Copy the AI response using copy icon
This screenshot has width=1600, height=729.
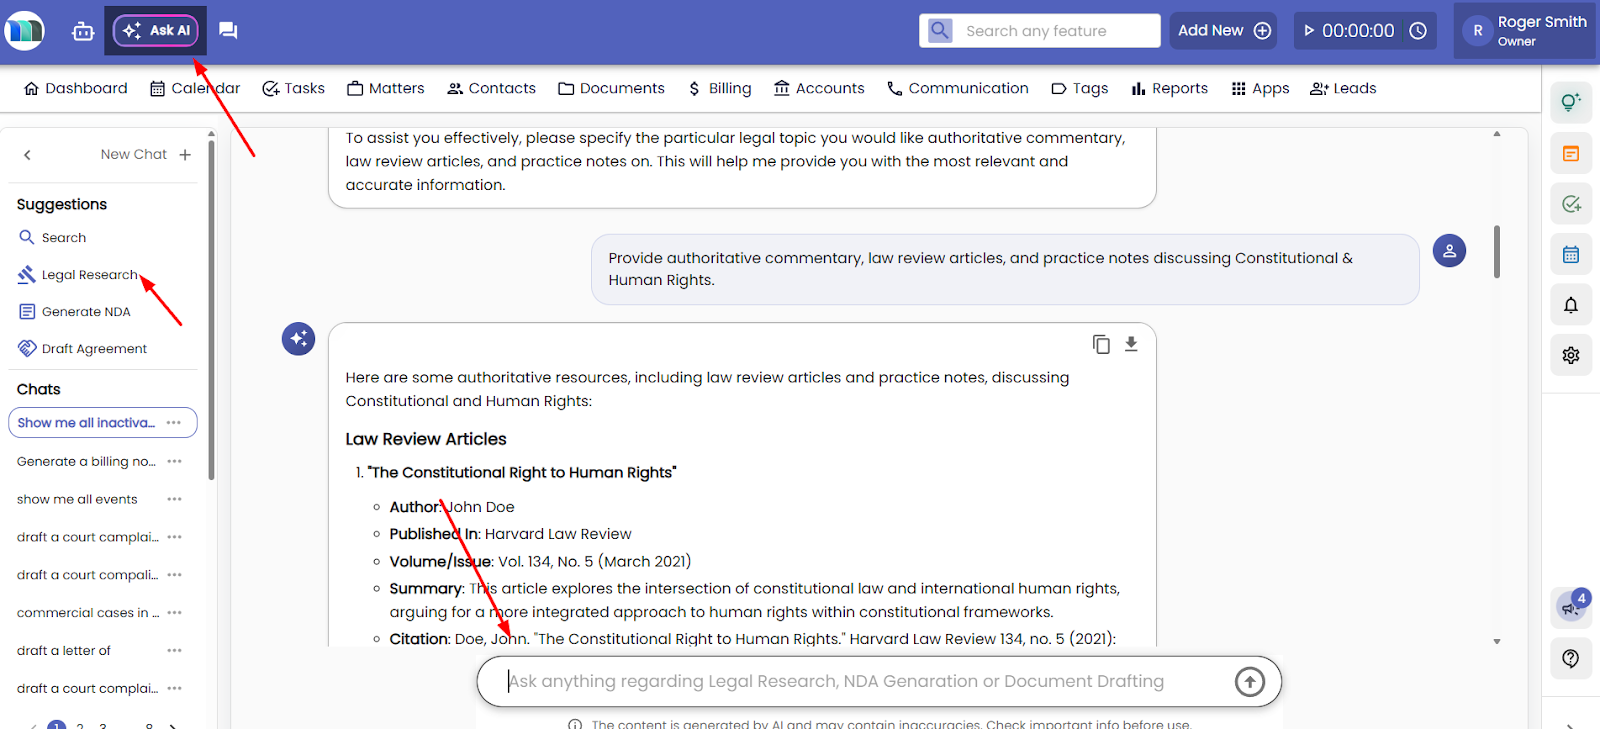[1101, 344]
